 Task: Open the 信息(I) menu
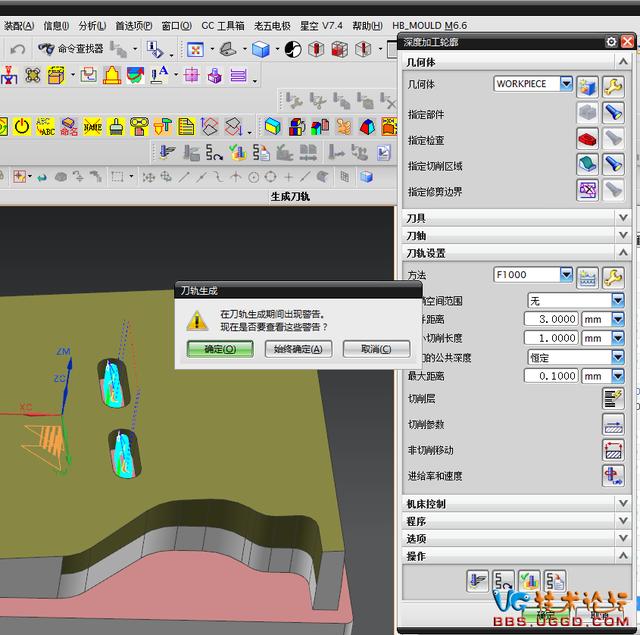tap(56, 26)
